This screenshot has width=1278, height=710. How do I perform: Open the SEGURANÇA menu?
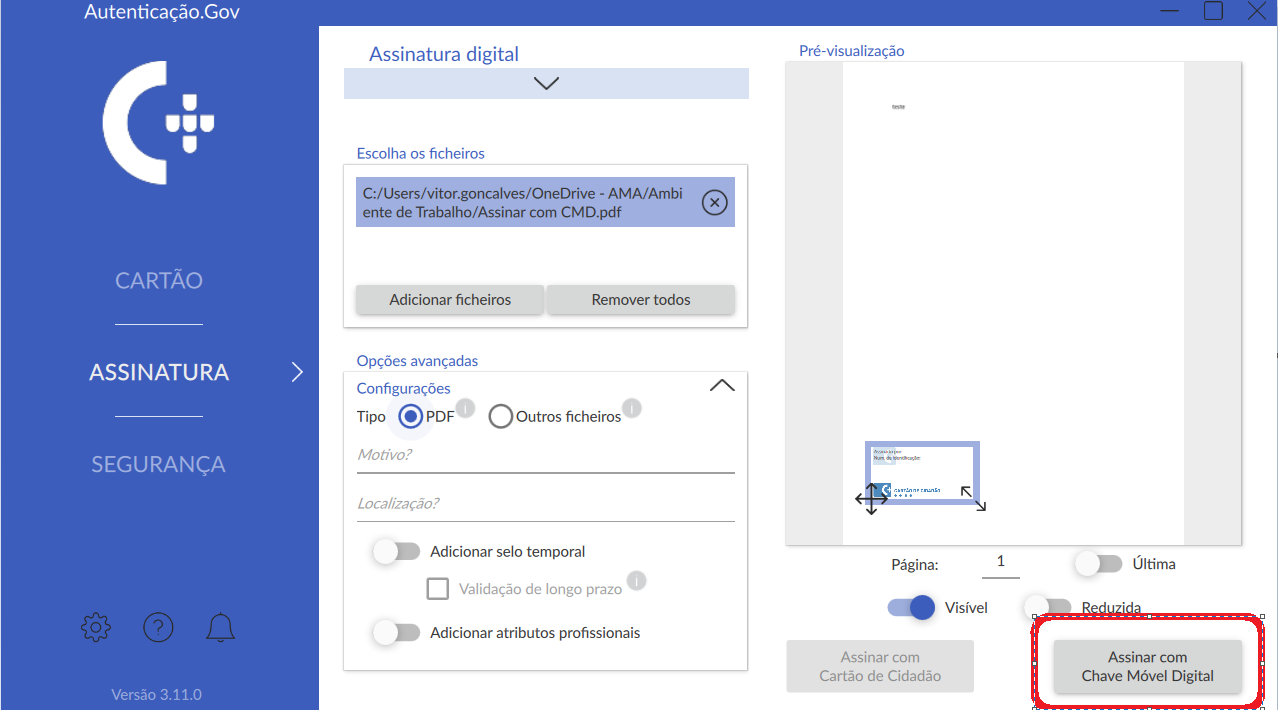159,464
